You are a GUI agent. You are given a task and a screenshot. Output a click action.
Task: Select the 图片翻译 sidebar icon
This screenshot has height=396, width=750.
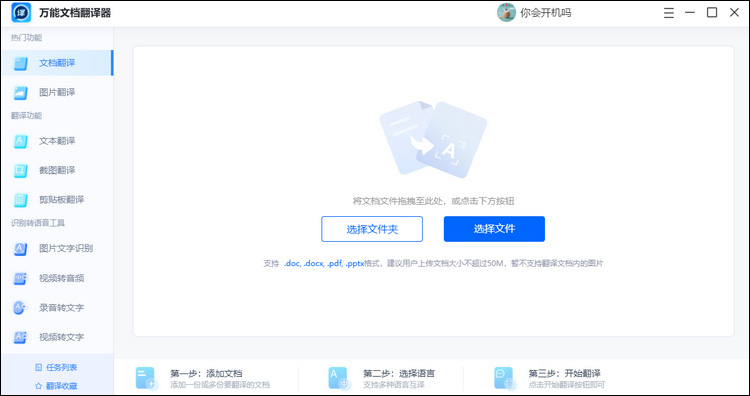pyautogui.click(x=21, y=92)
